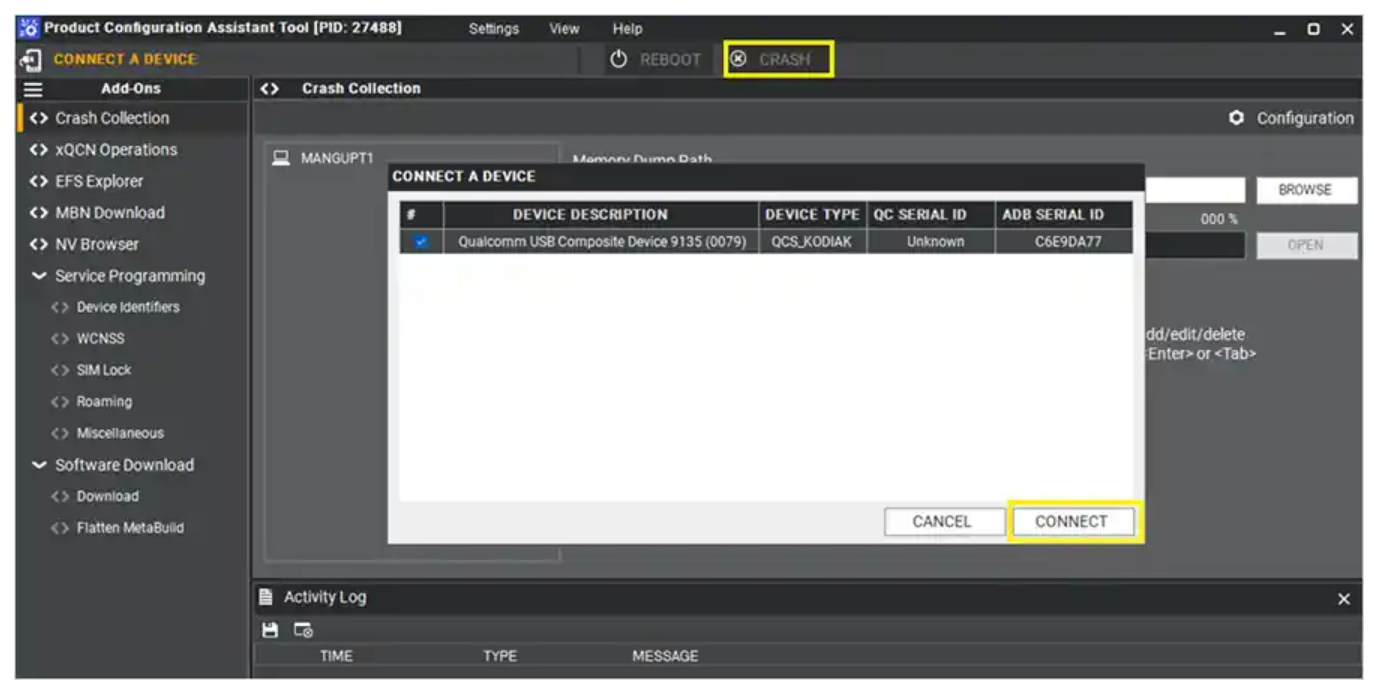Screen dimensions: 1374x685
Task: Select Device Identifiers in the sidebar
Action: click(x=128, y=307)
